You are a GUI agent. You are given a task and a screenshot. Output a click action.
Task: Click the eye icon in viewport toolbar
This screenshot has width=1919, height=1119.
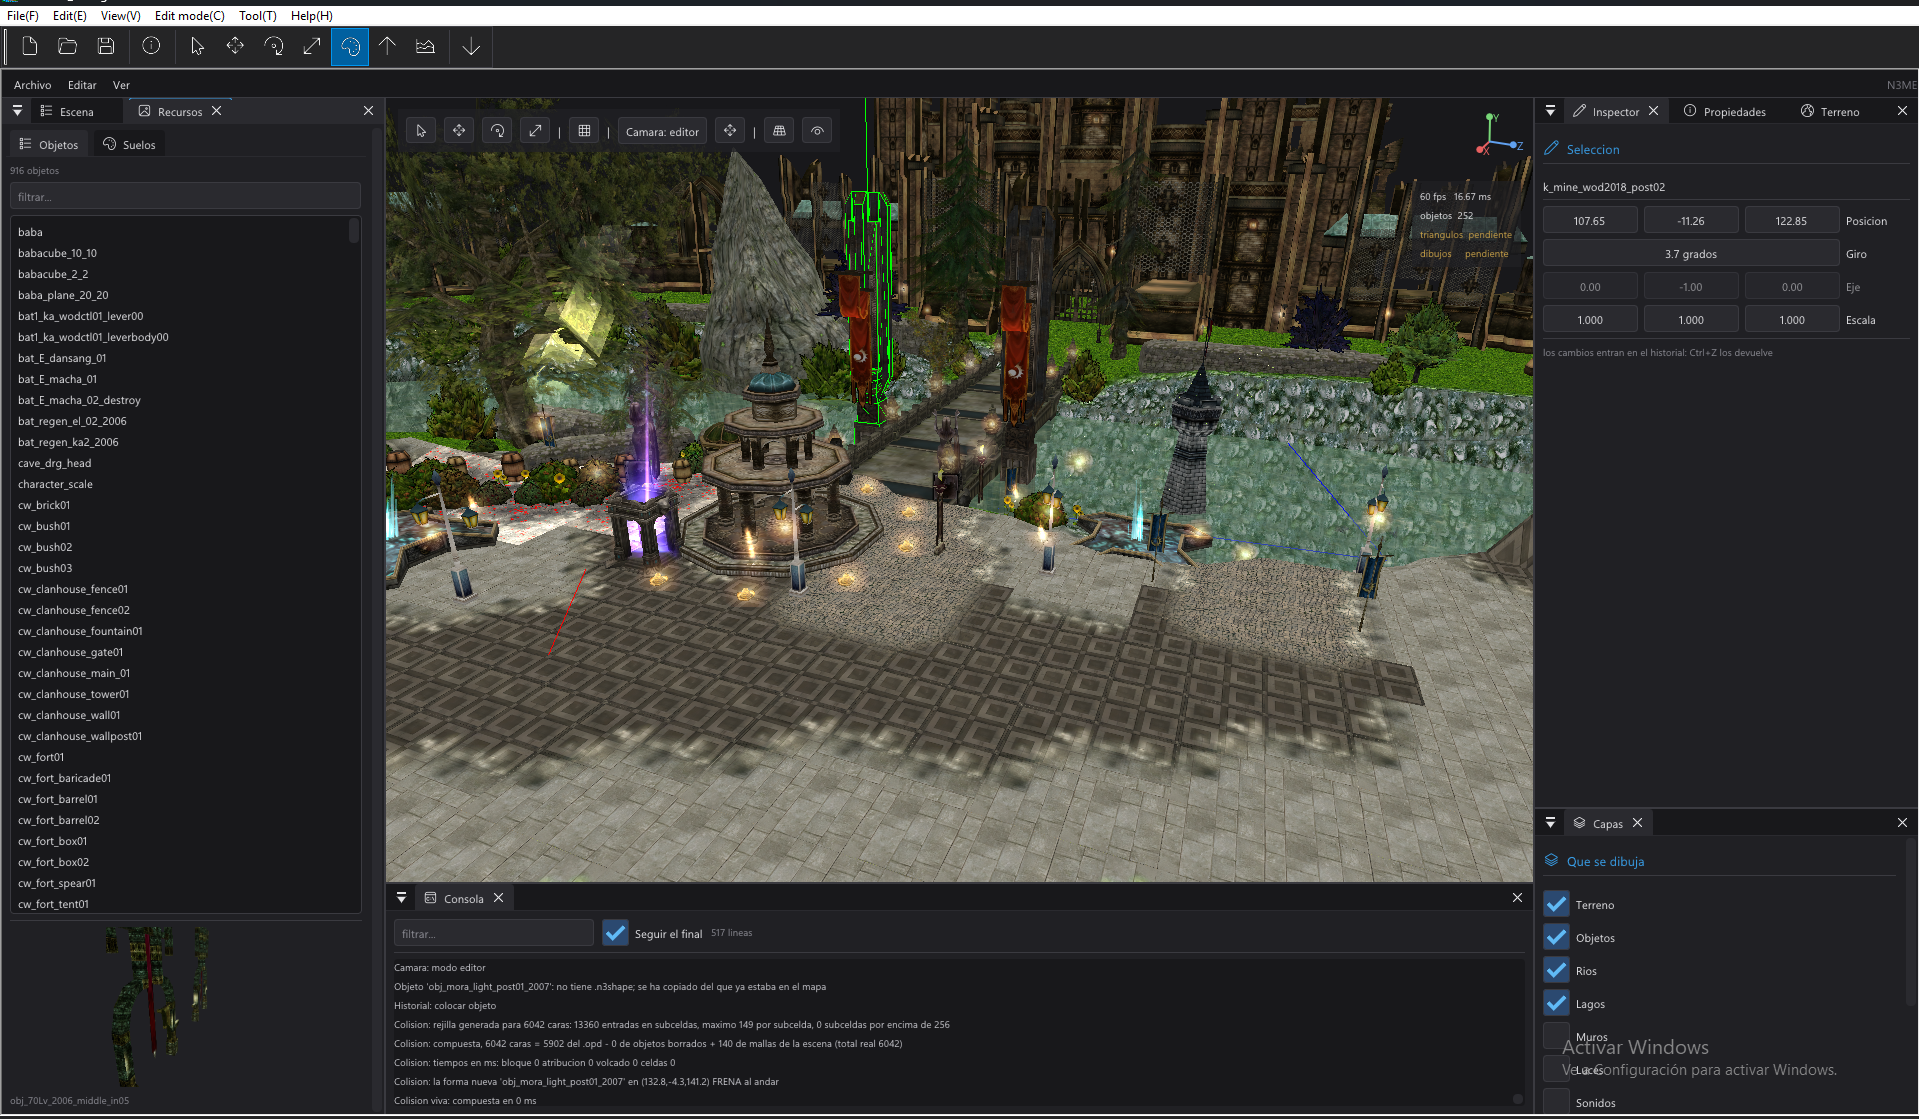[818, 131]
